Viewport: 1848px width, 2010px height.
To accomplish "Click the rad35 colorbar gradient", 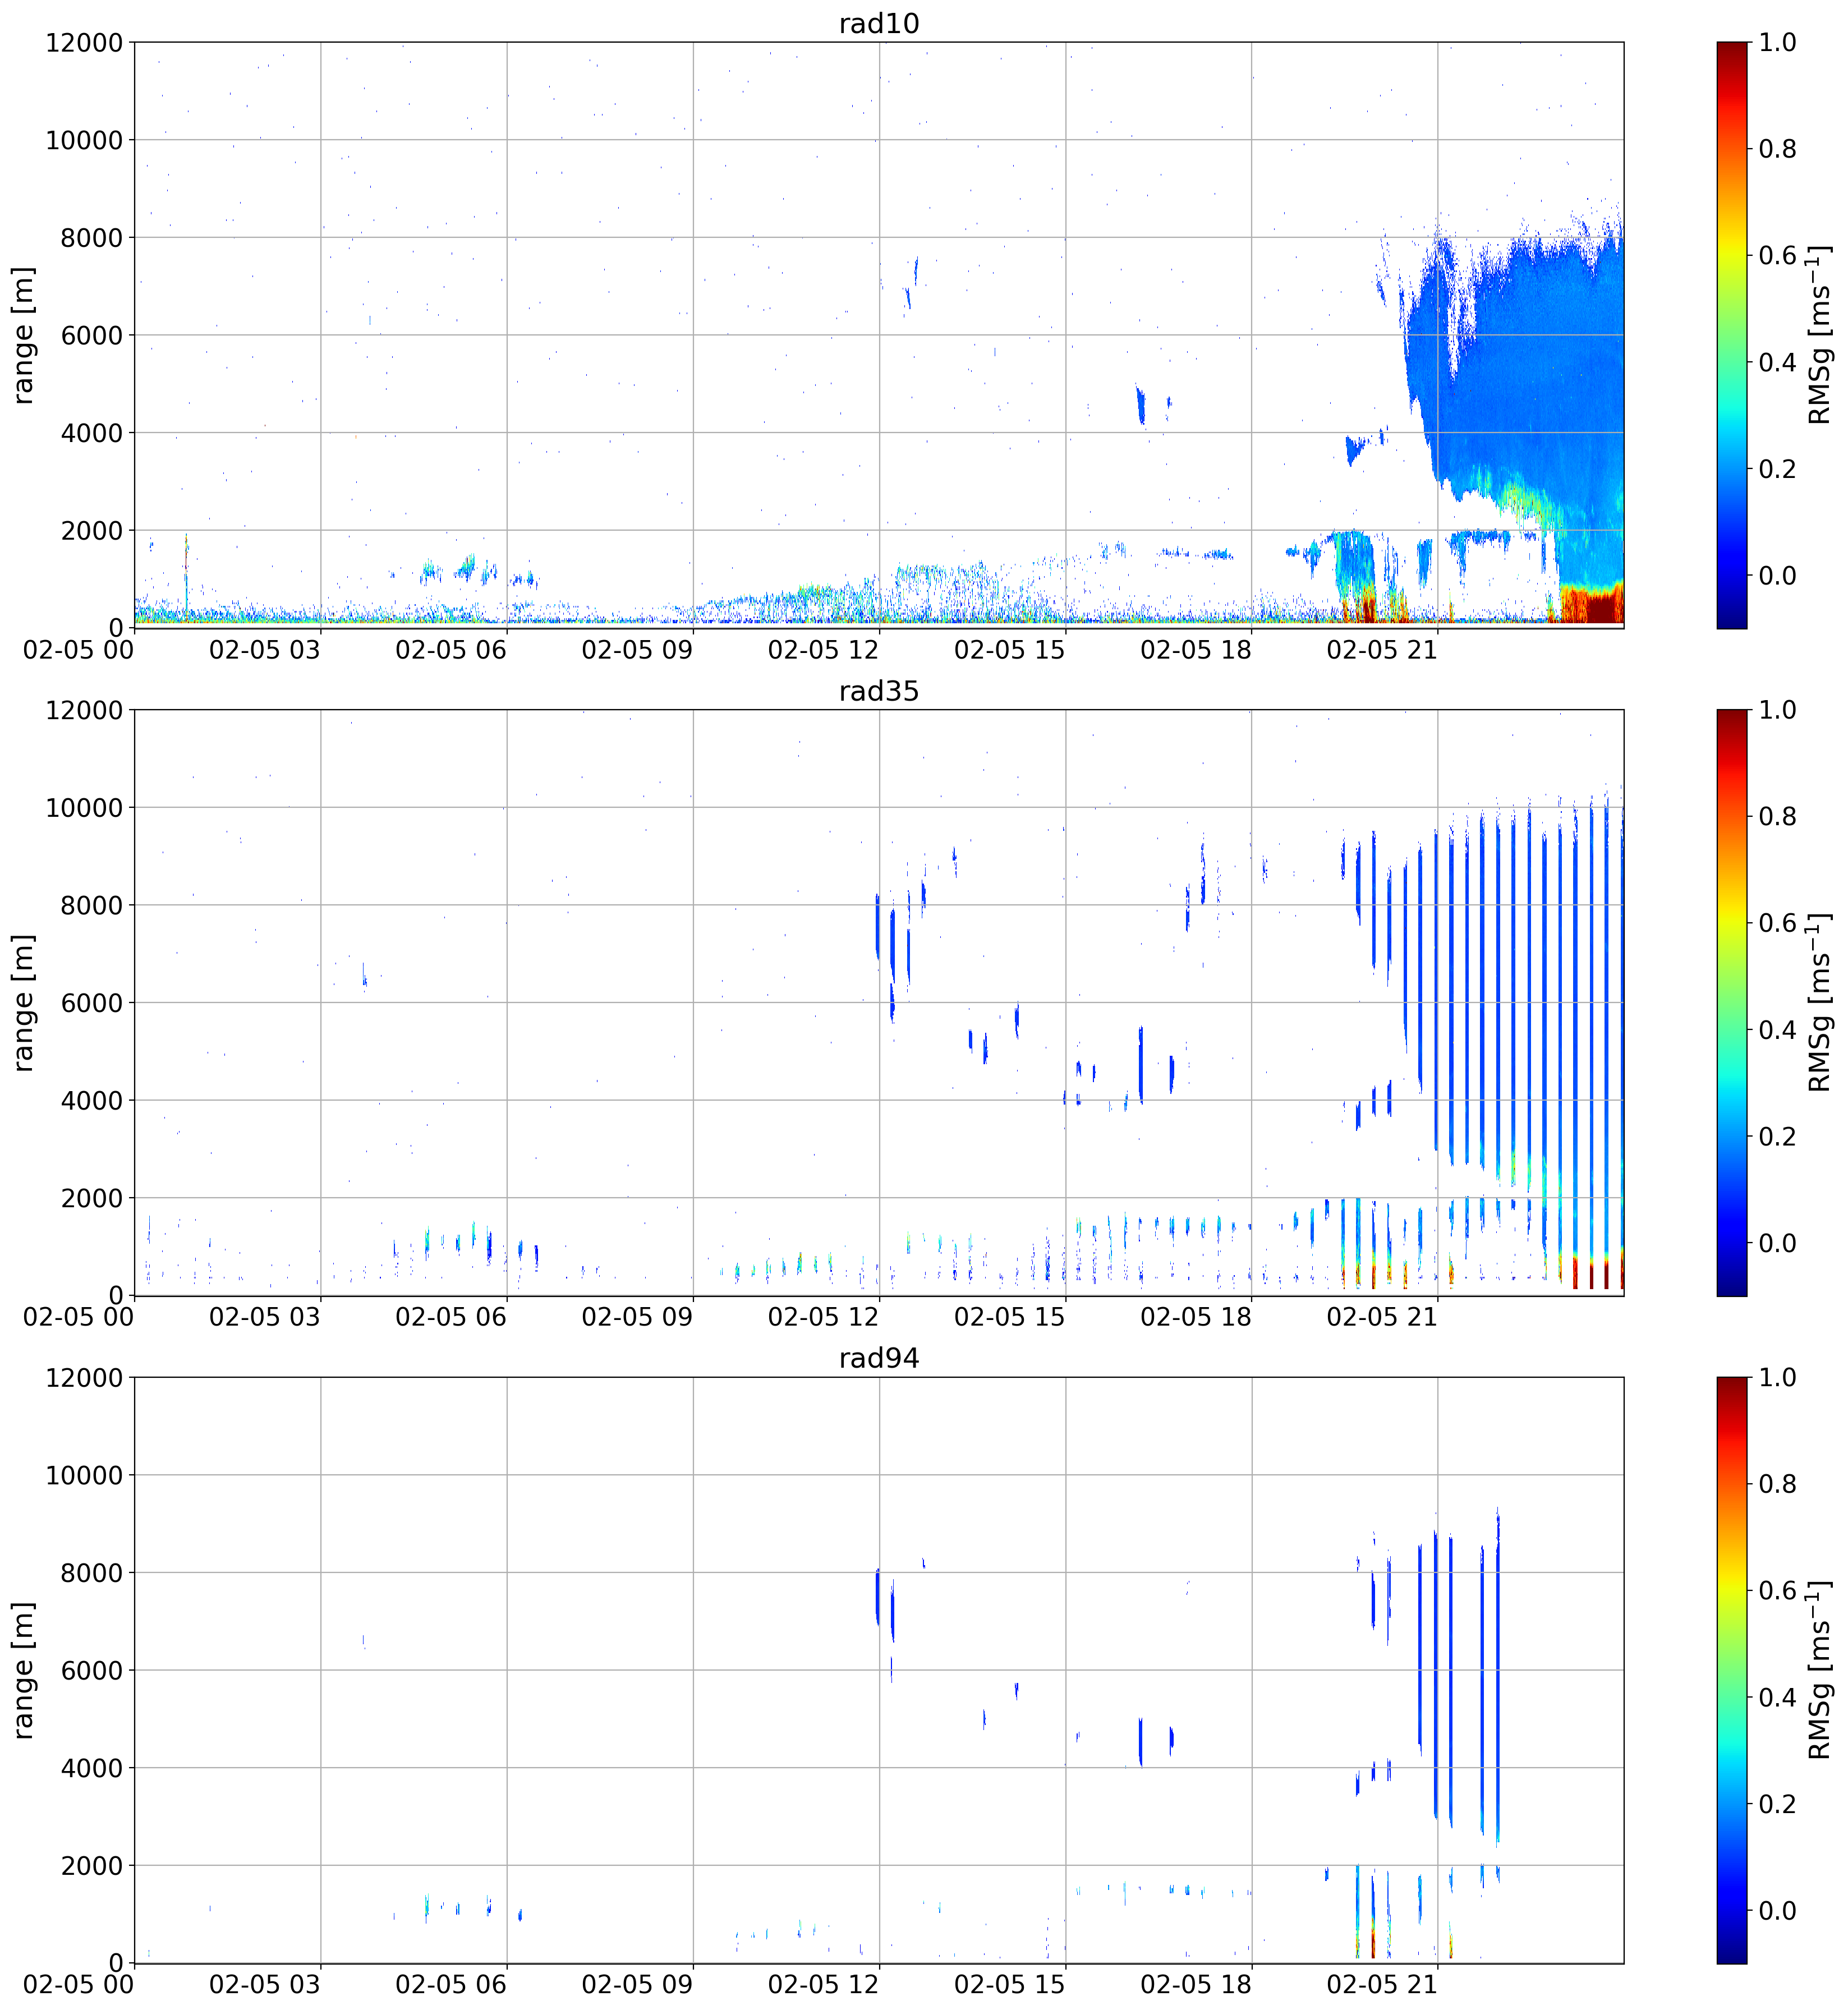I will (1732, 1003).
